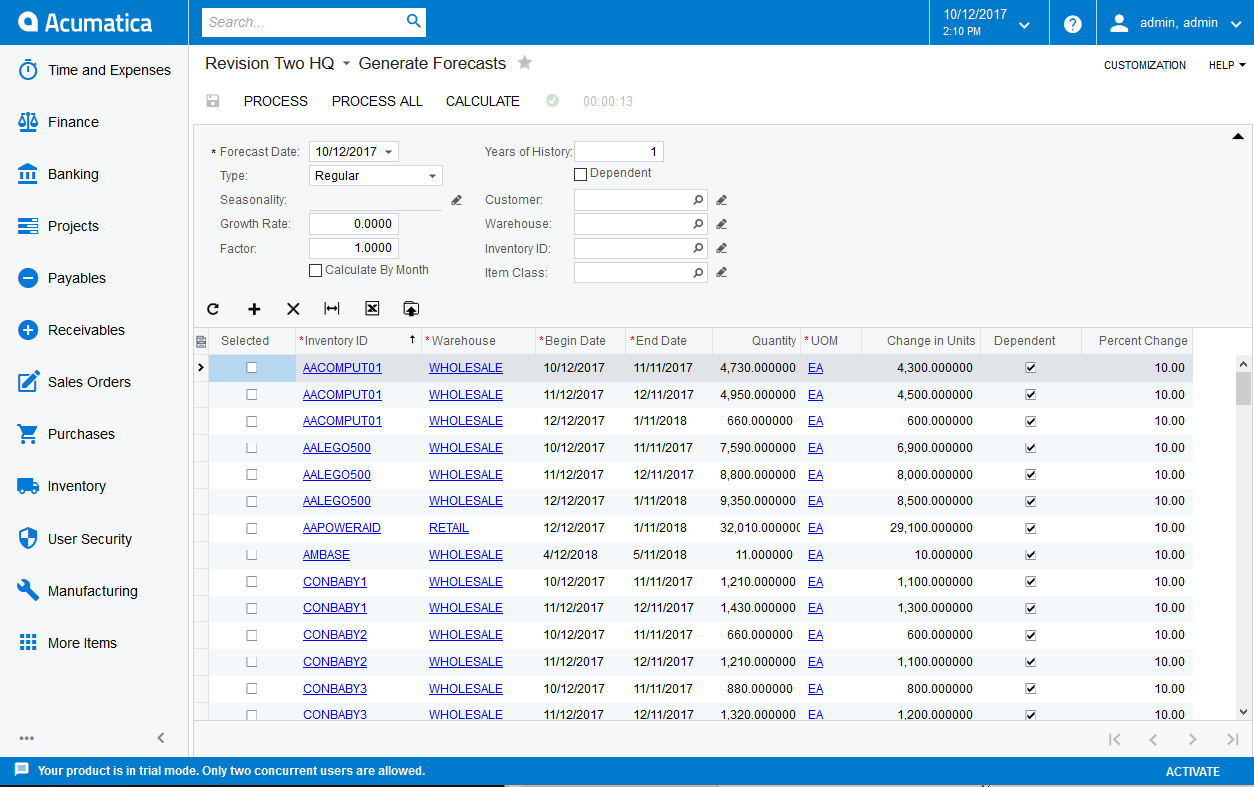Image resolution: width=1254 pixels, height=787 pixels.
Task: Enable the Dependent checkbox in the form
Action: [581, 174]
